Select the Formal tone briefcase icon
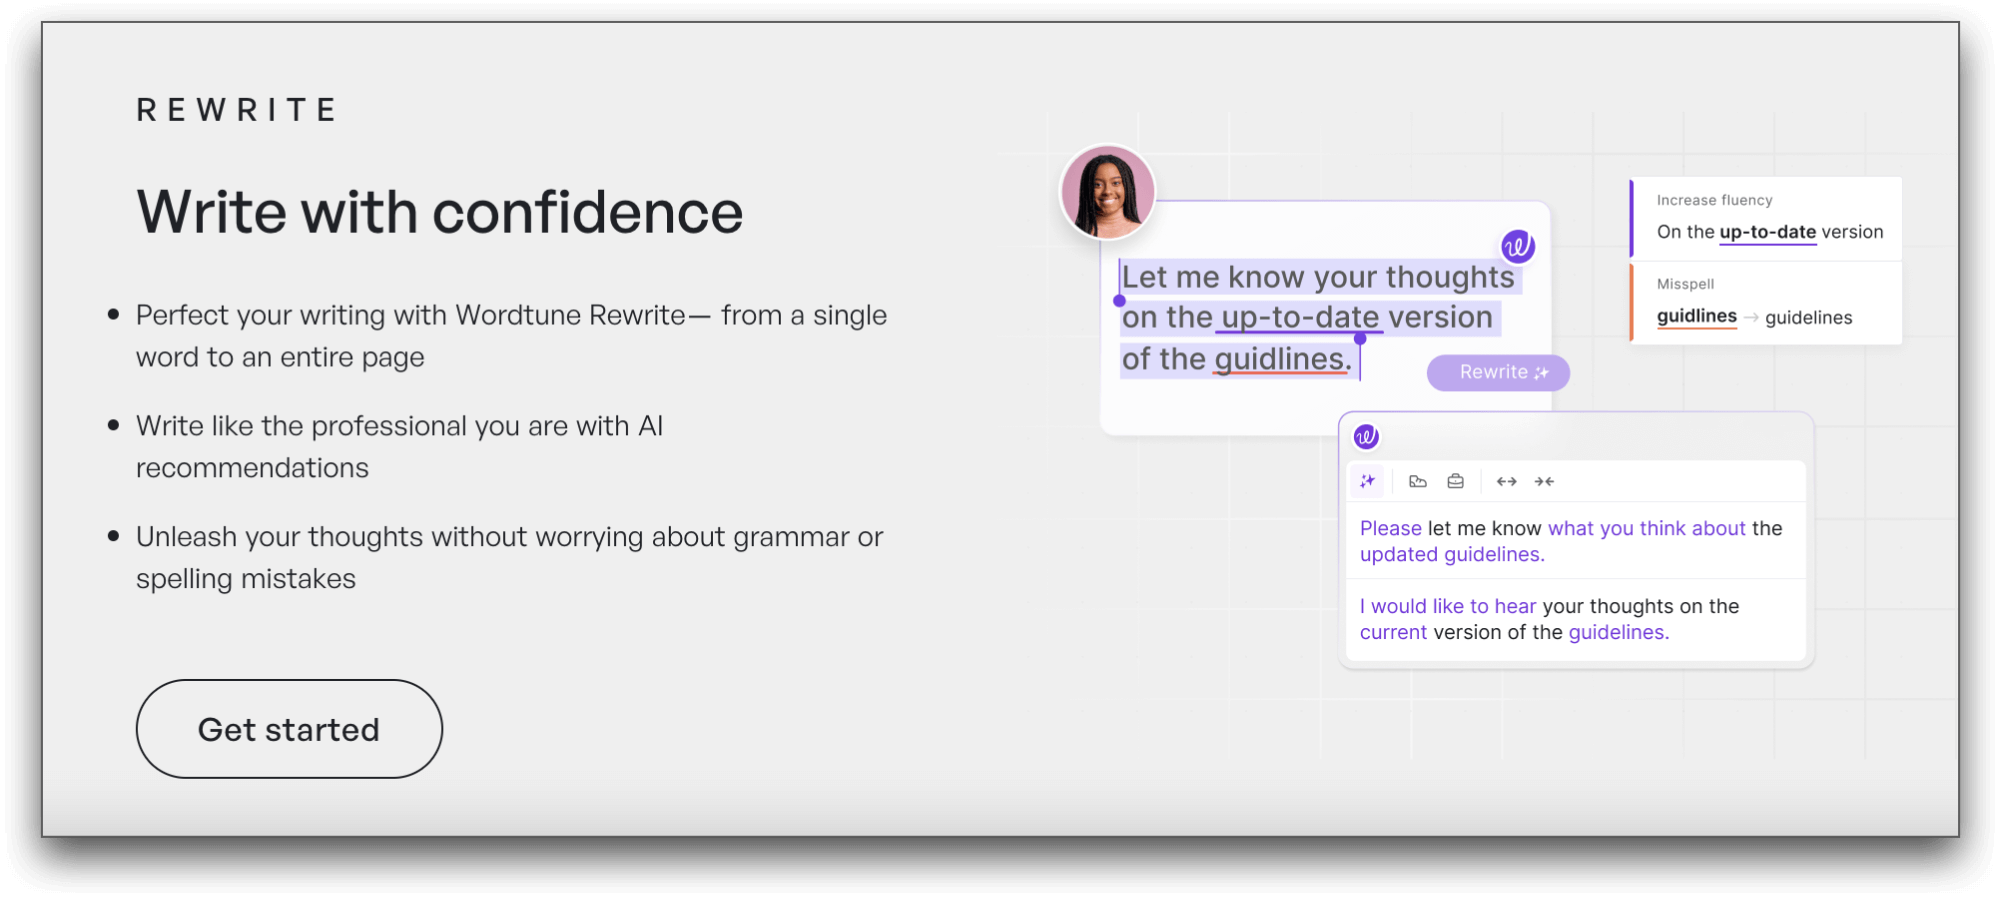The width and height of the screenshot is (1999, 897). click(1455, 481)
